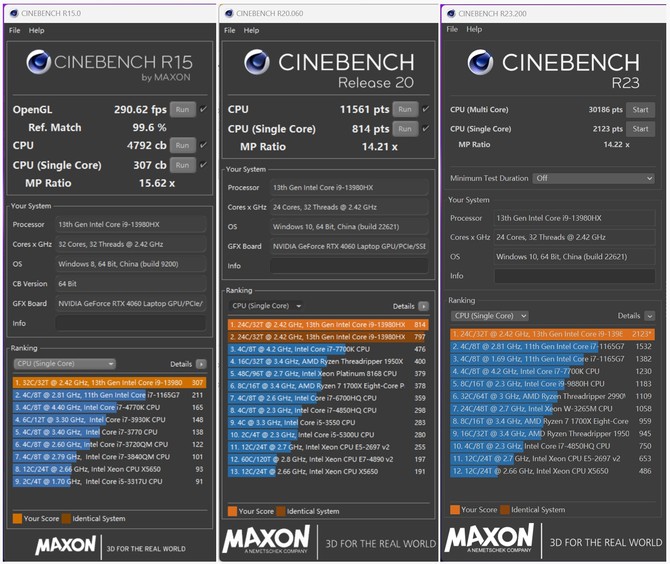Select the Xeon E7-4890 v2 row in R20
Viewport: 670px width, 564px height.
(328, 460)
